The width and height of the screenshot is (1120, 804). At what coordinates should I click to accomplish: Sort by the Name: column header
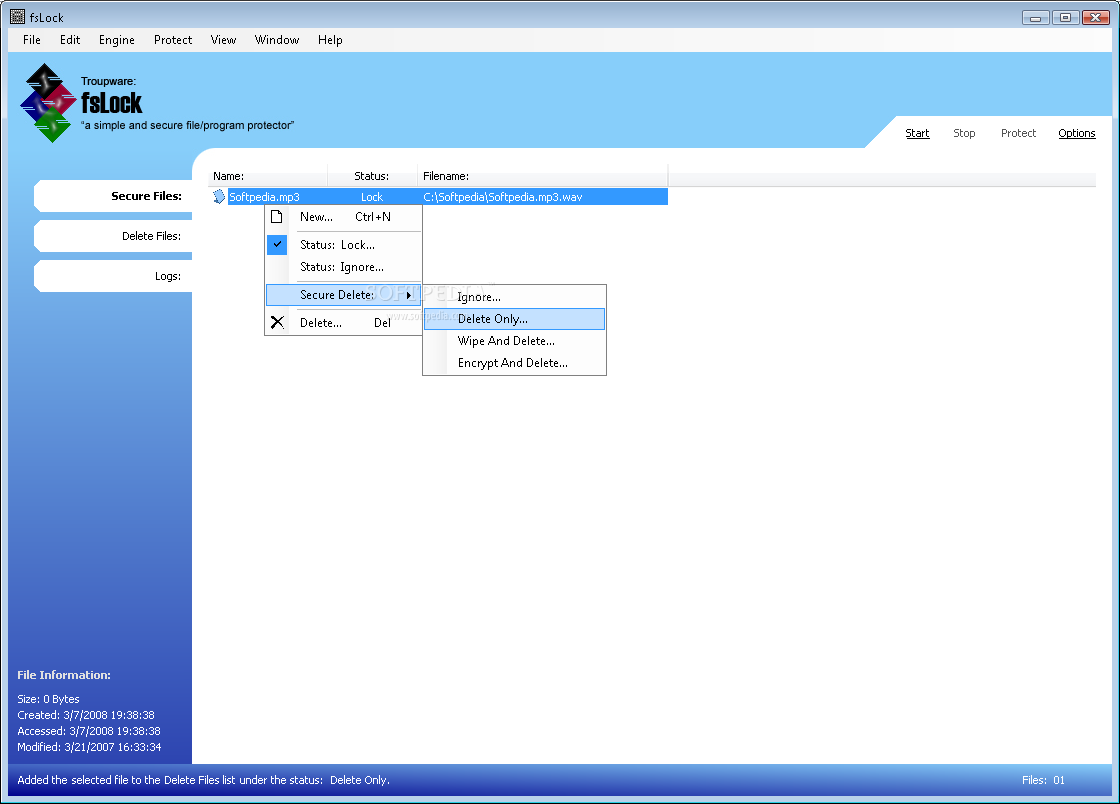point(268,176)
